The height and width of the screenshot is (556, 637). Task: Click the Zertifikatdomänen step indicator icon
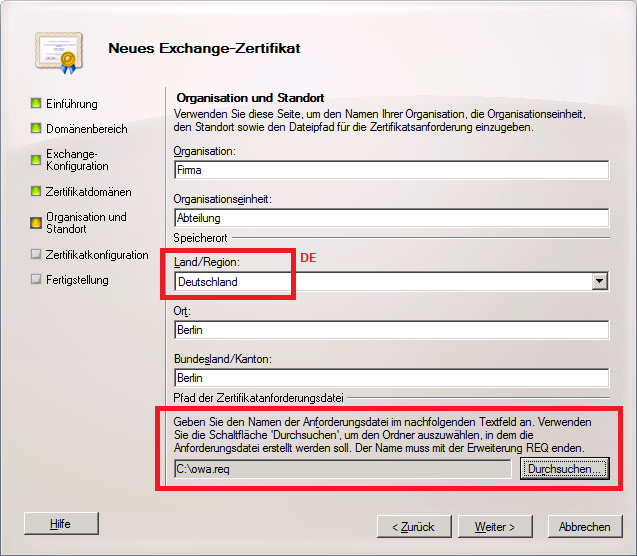pos(36,192)
